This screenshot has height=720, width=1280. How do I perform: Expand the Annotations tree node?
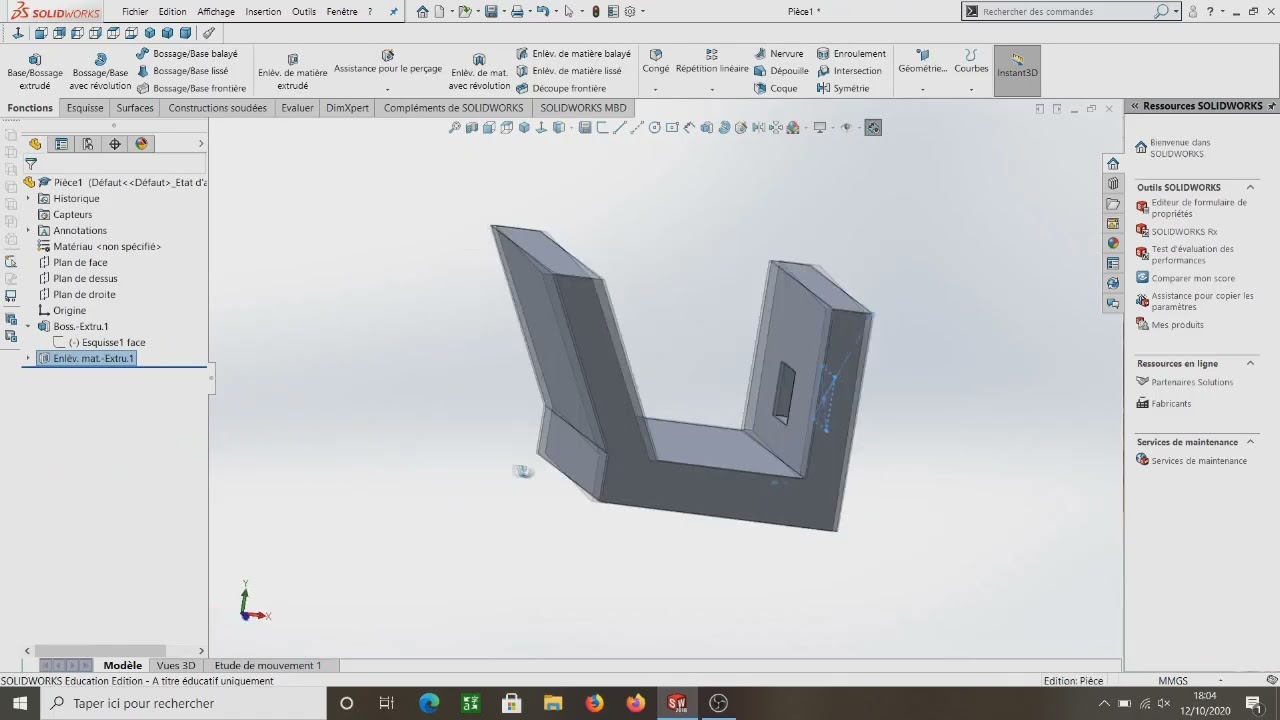click(x=28, y=230)
